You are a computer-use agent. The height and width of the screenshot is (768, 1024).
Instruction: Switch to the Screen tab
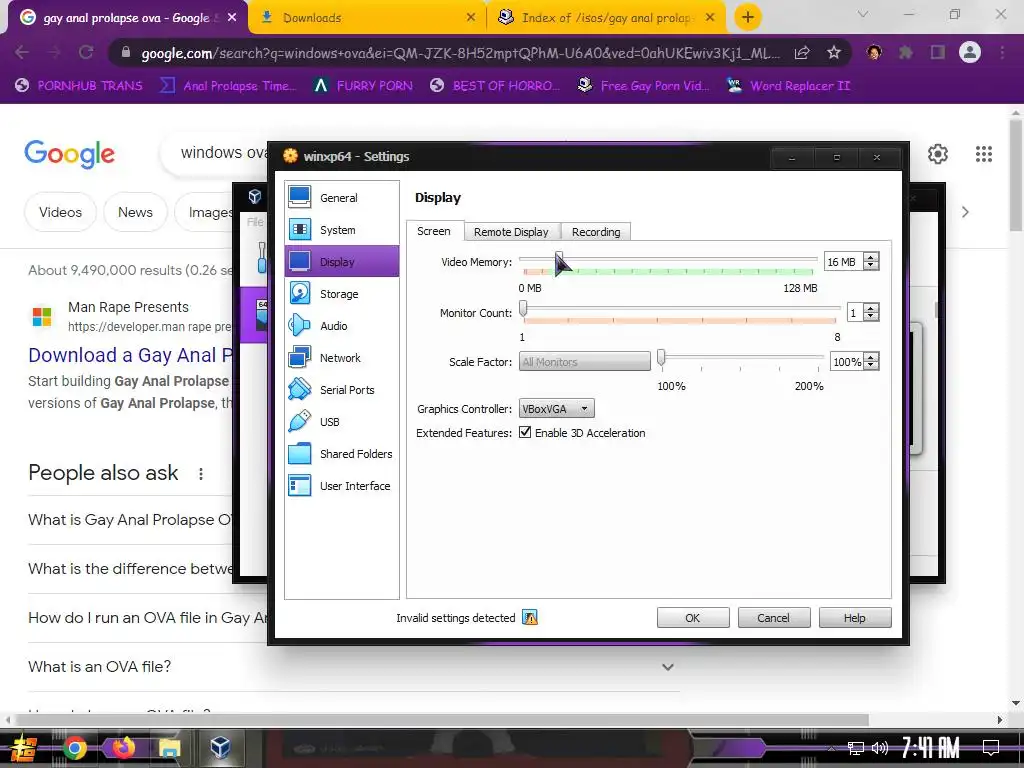434,231
